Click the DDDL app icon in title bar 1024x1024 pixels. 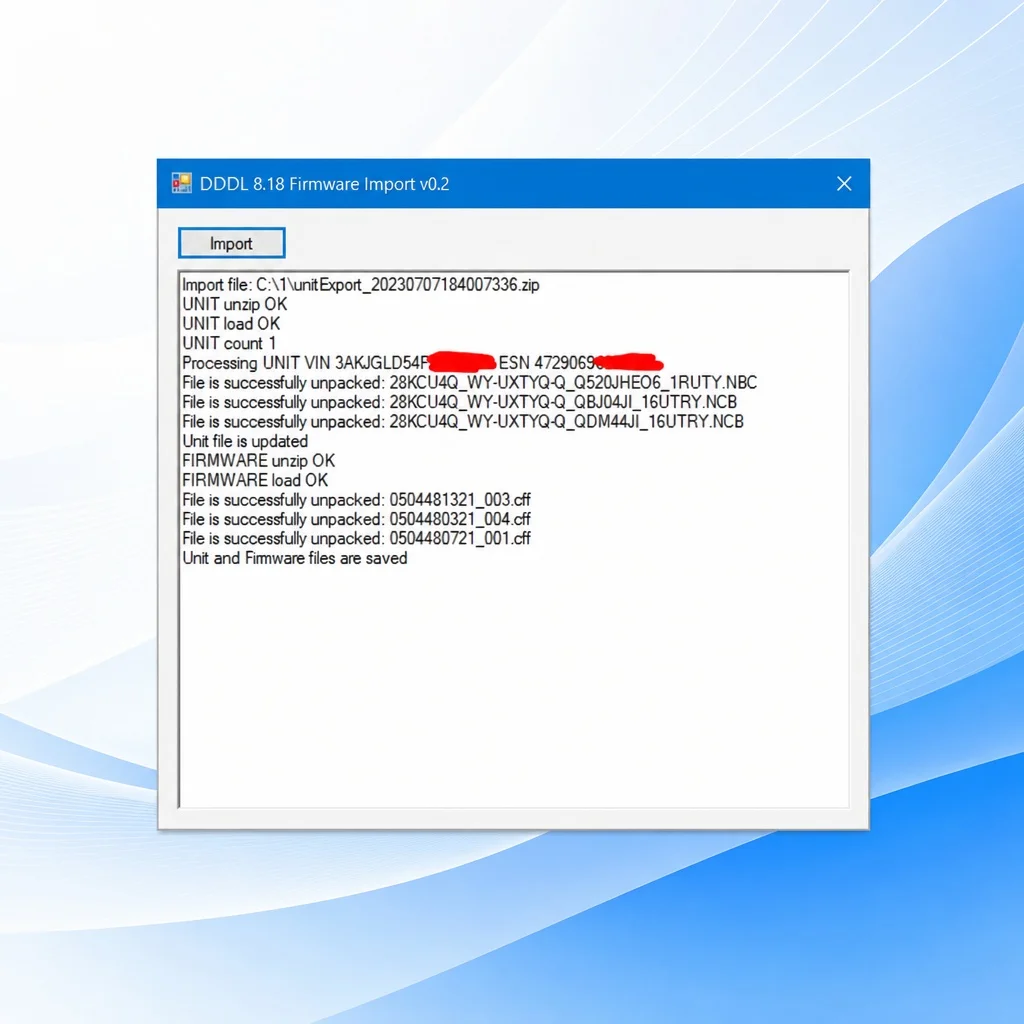point(181,184)
